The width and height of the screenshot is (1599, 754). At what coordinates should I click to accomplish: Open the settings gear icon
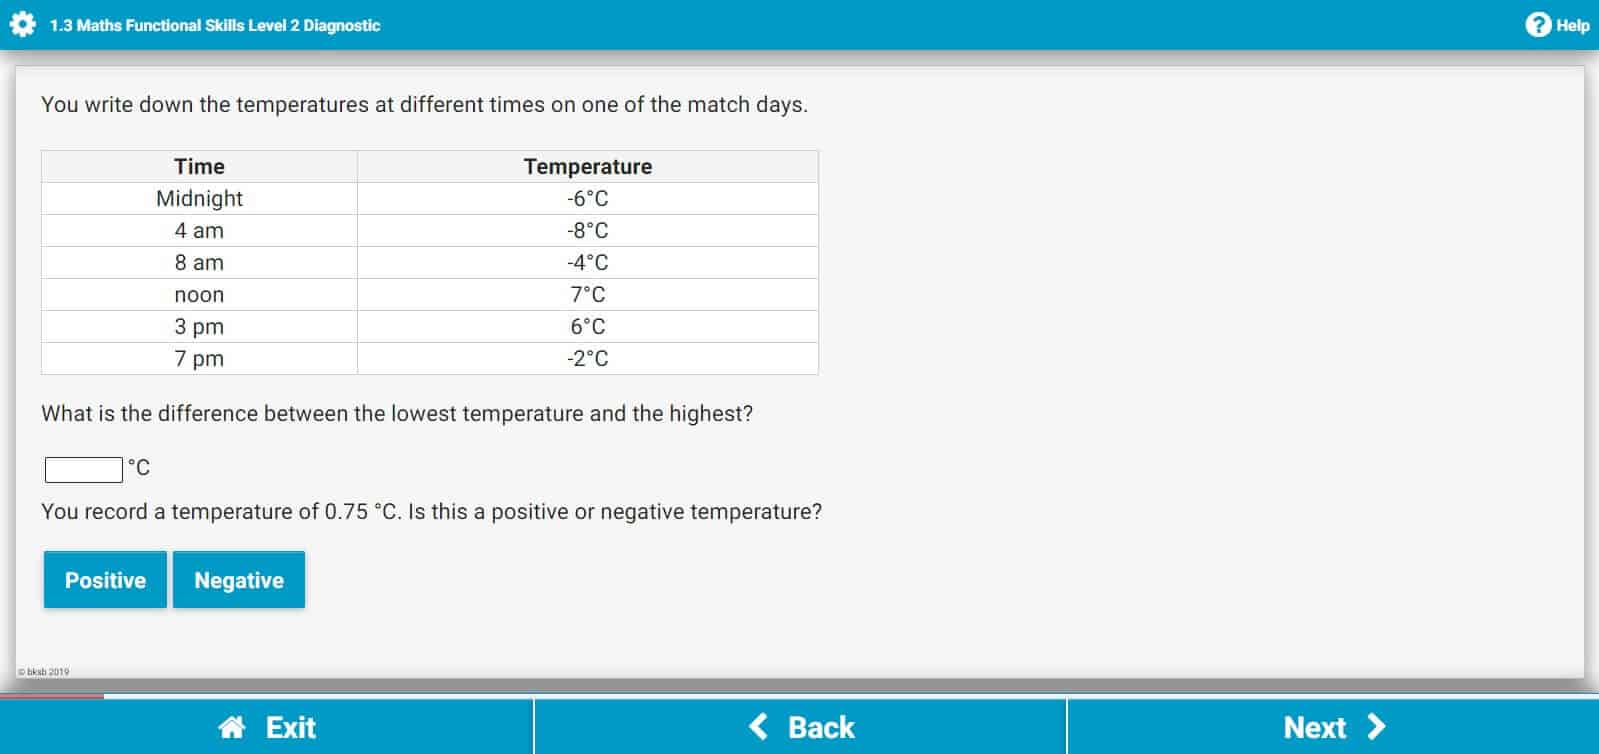coord(23,25)
